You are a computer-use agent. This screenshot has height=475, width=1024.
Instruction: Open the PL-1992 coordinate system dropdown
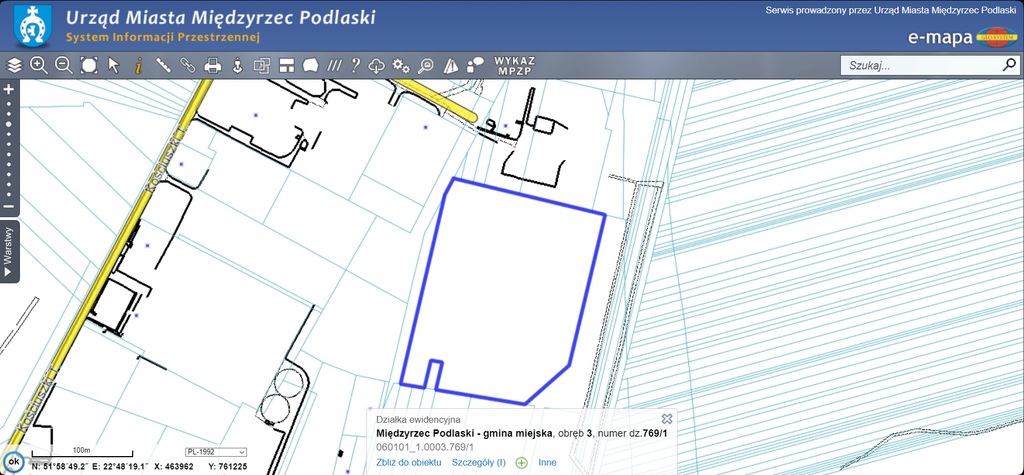(x=216, y=452)
